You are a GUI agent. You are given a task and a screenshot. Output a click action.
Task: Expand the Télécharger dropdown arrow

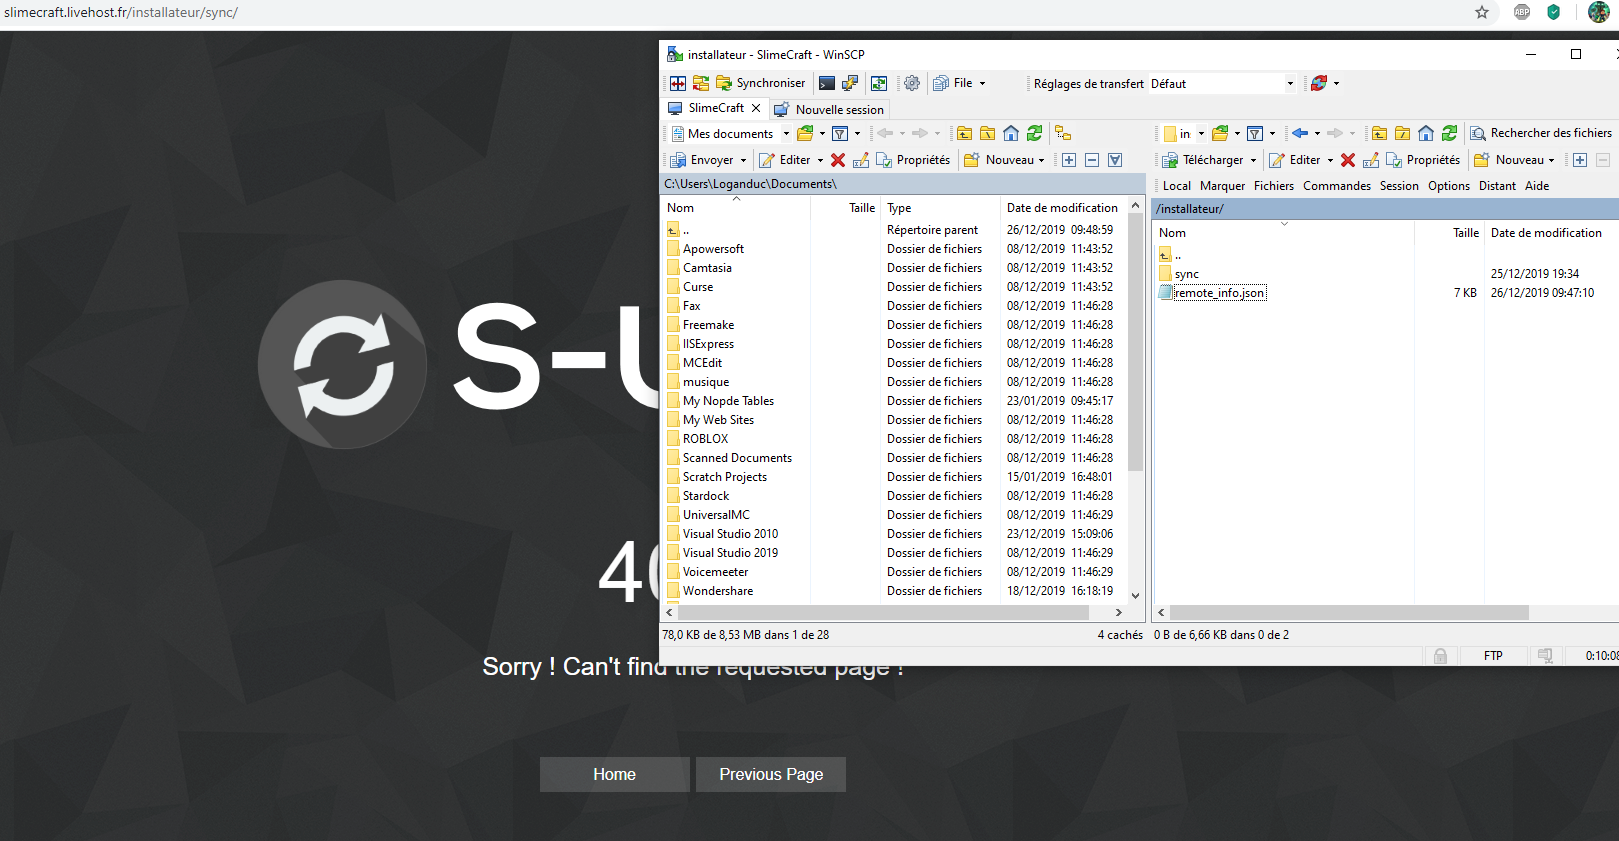[x=1253, y=160]
